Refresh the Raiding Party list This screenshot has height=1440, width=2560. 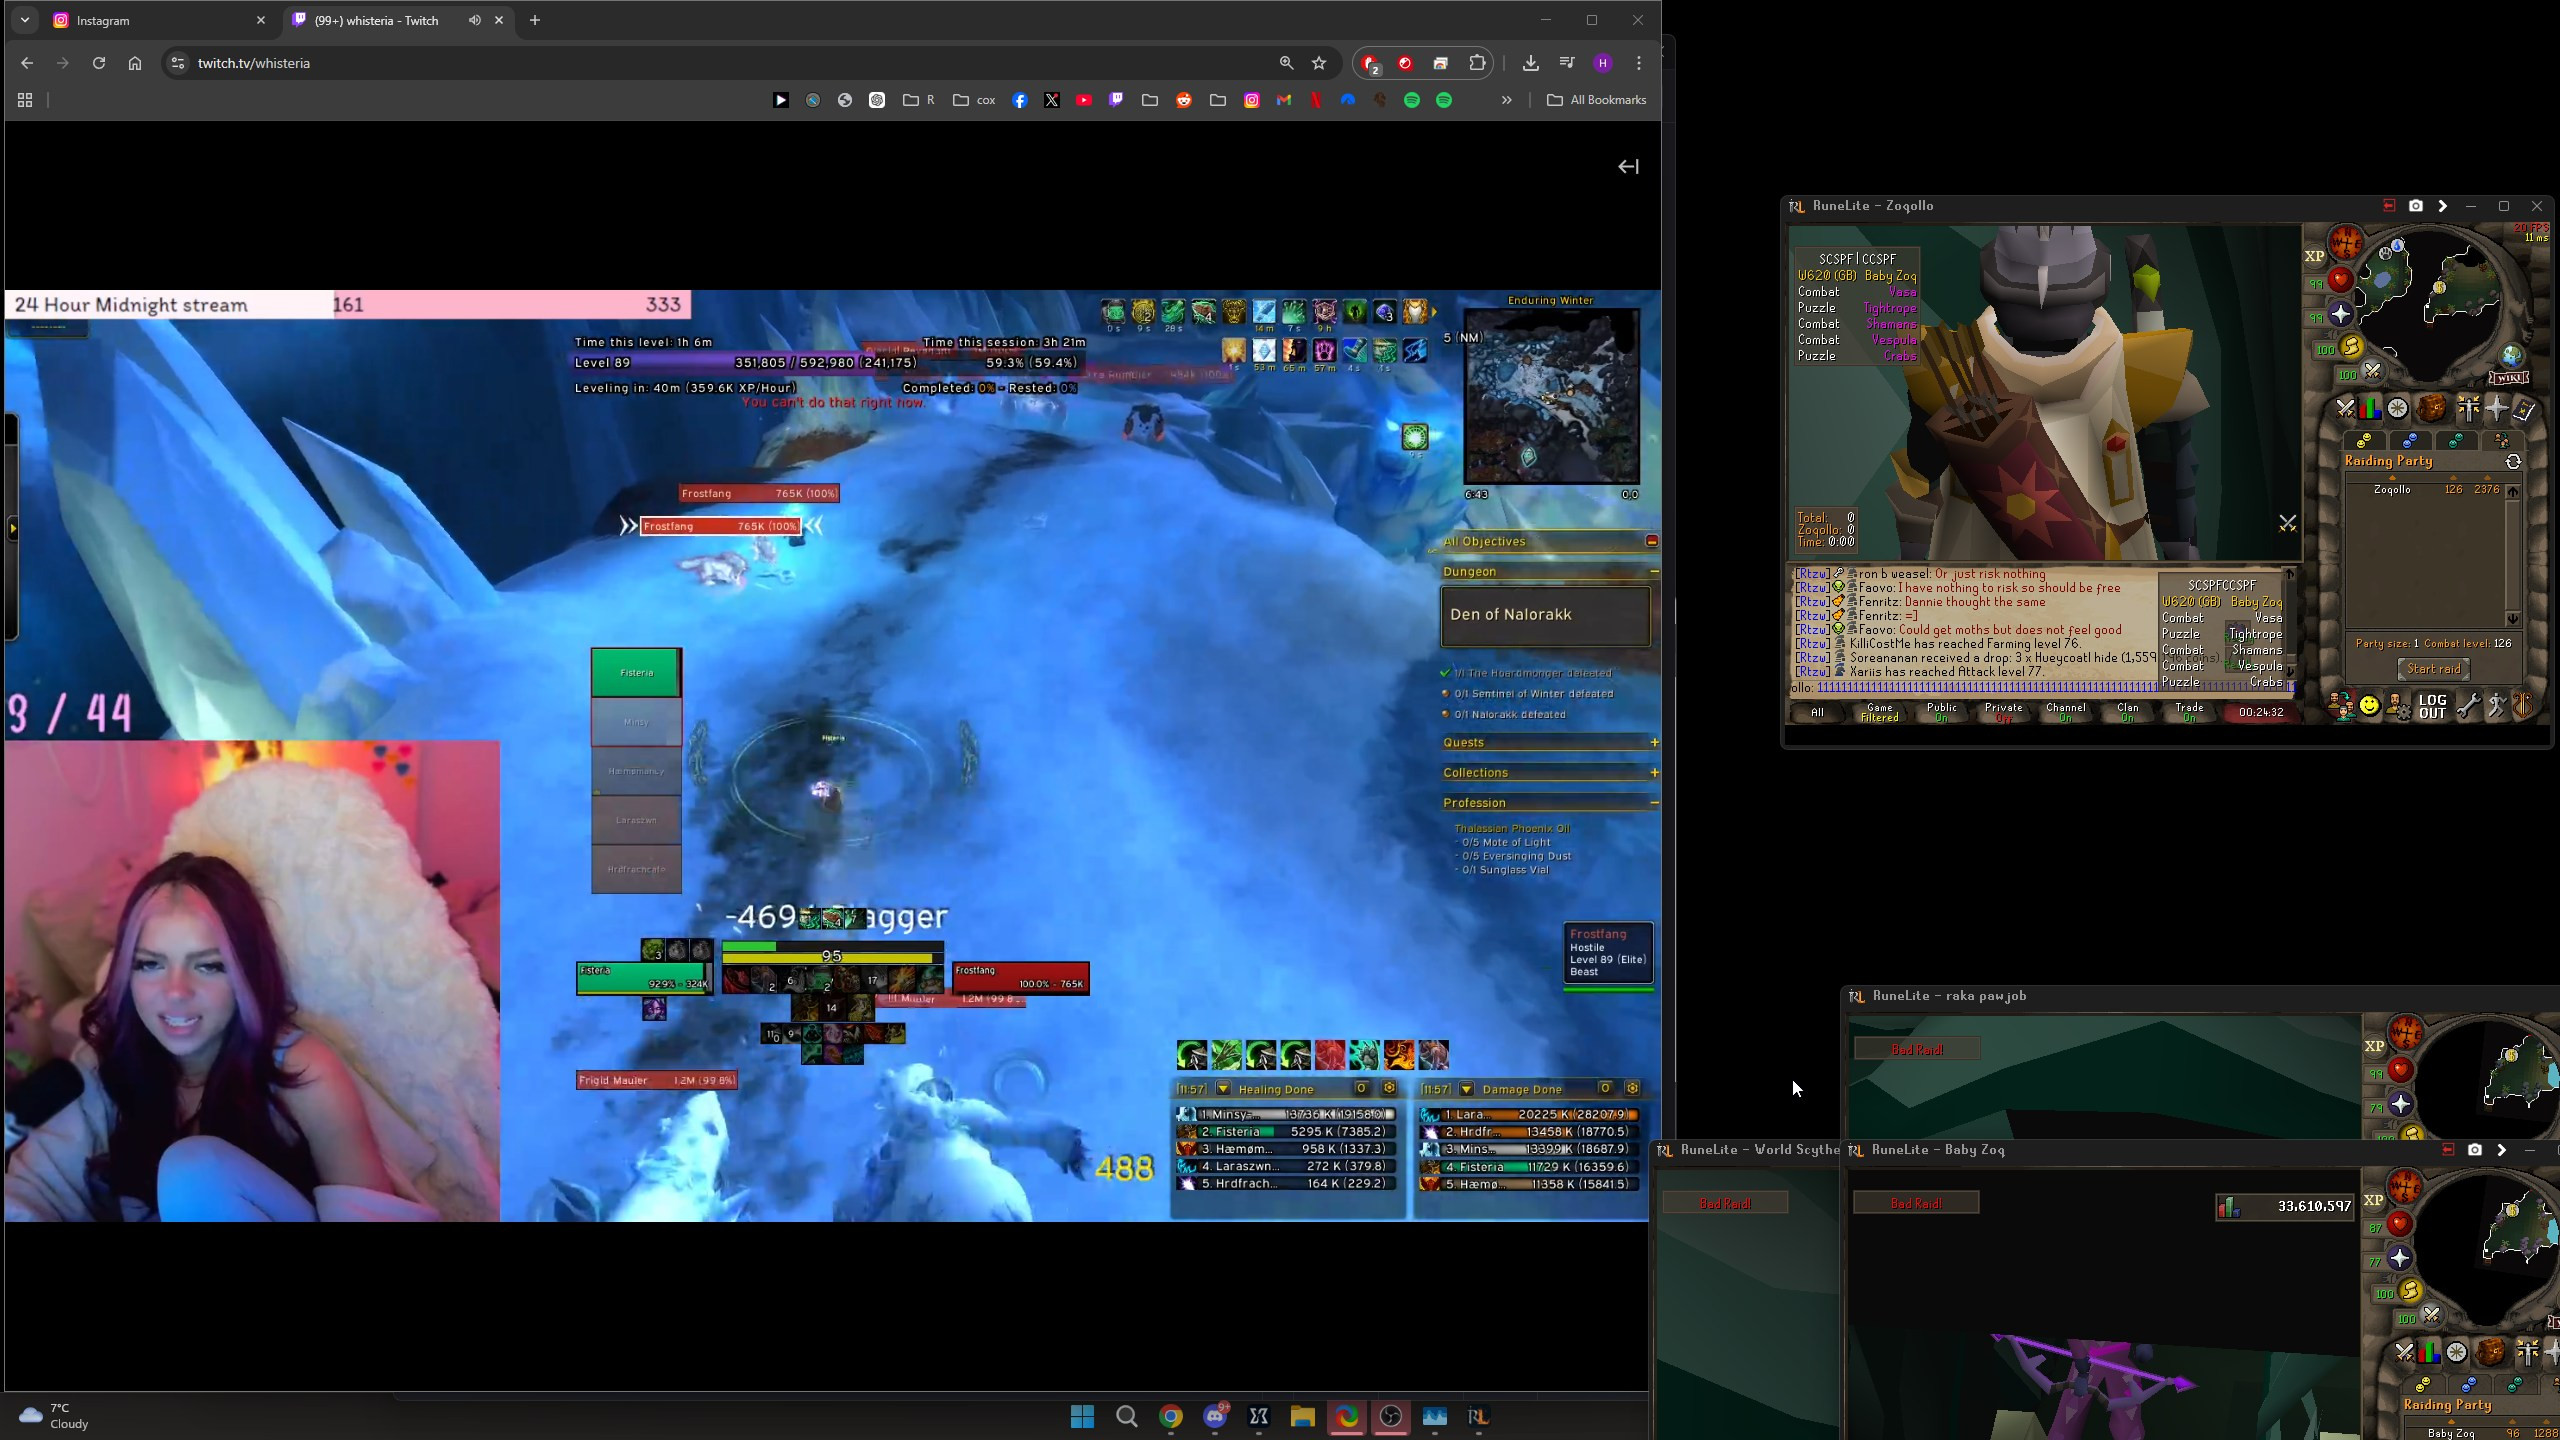pyautogui.click(x=2513, y=462)
